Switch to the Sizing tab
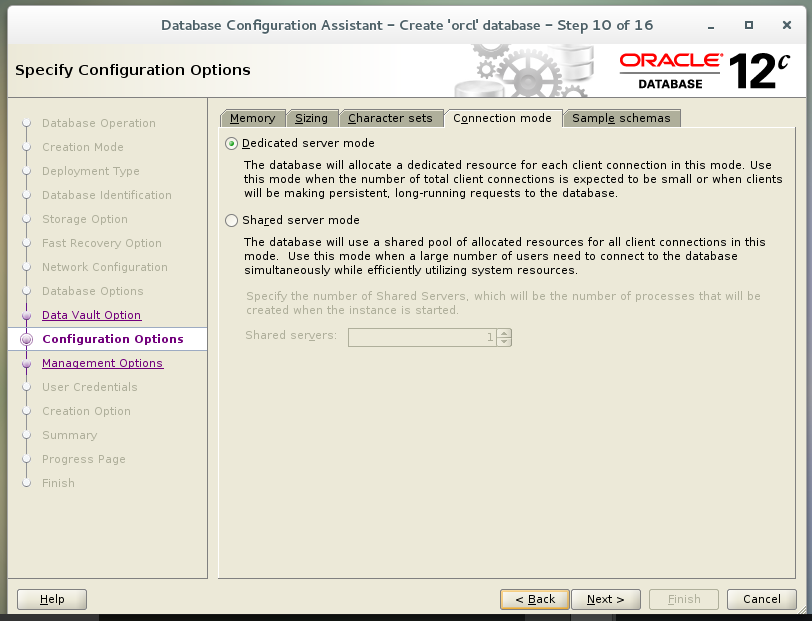 point(312,117)
